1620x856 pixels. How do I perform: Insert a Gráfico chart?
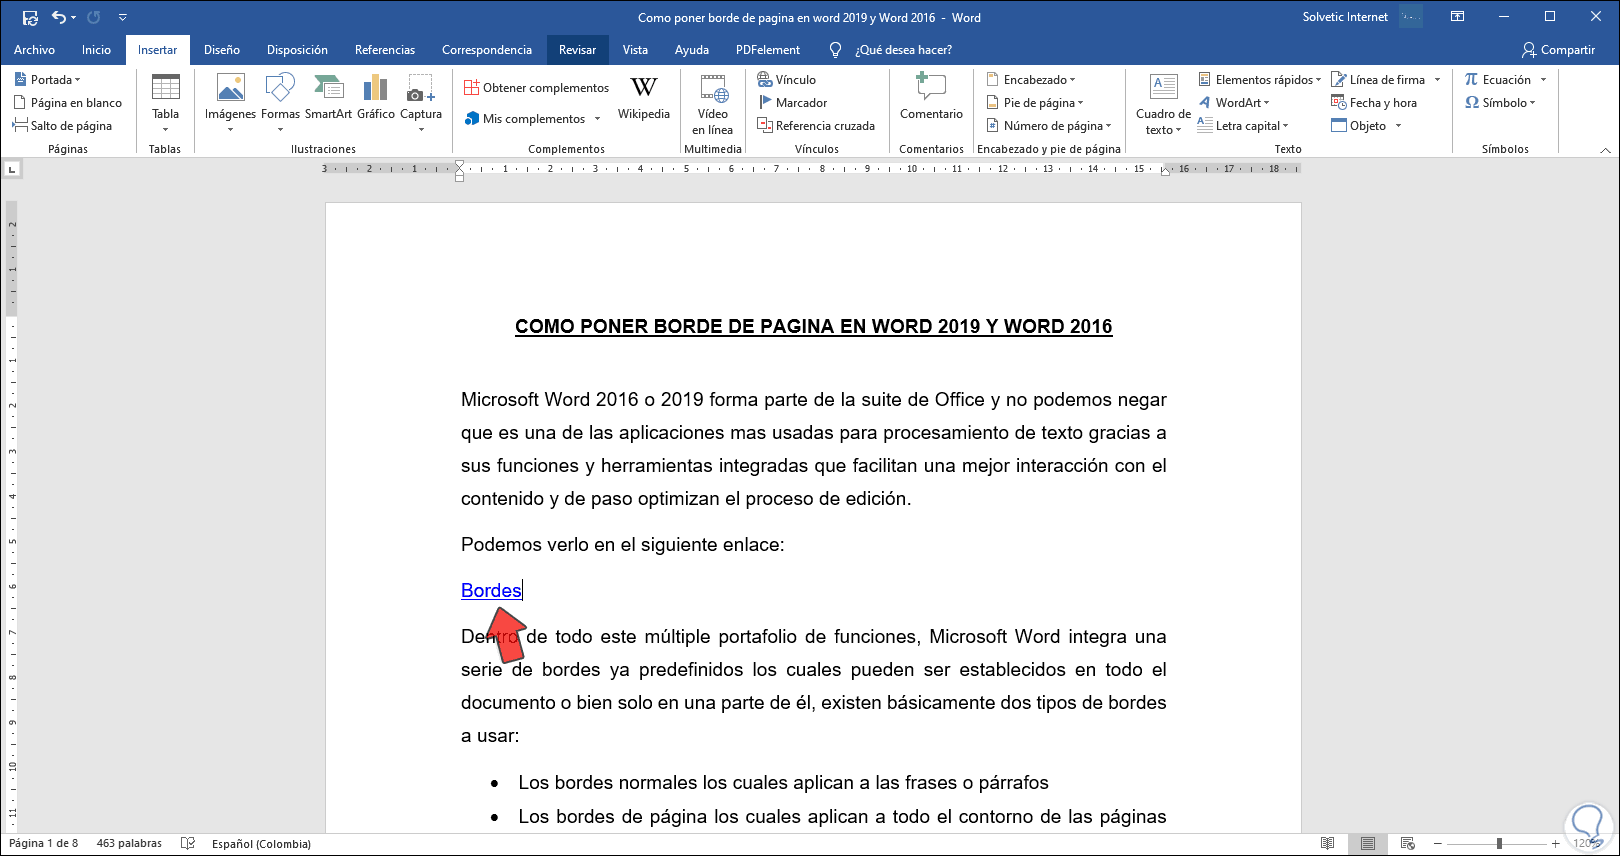(376, 98)
